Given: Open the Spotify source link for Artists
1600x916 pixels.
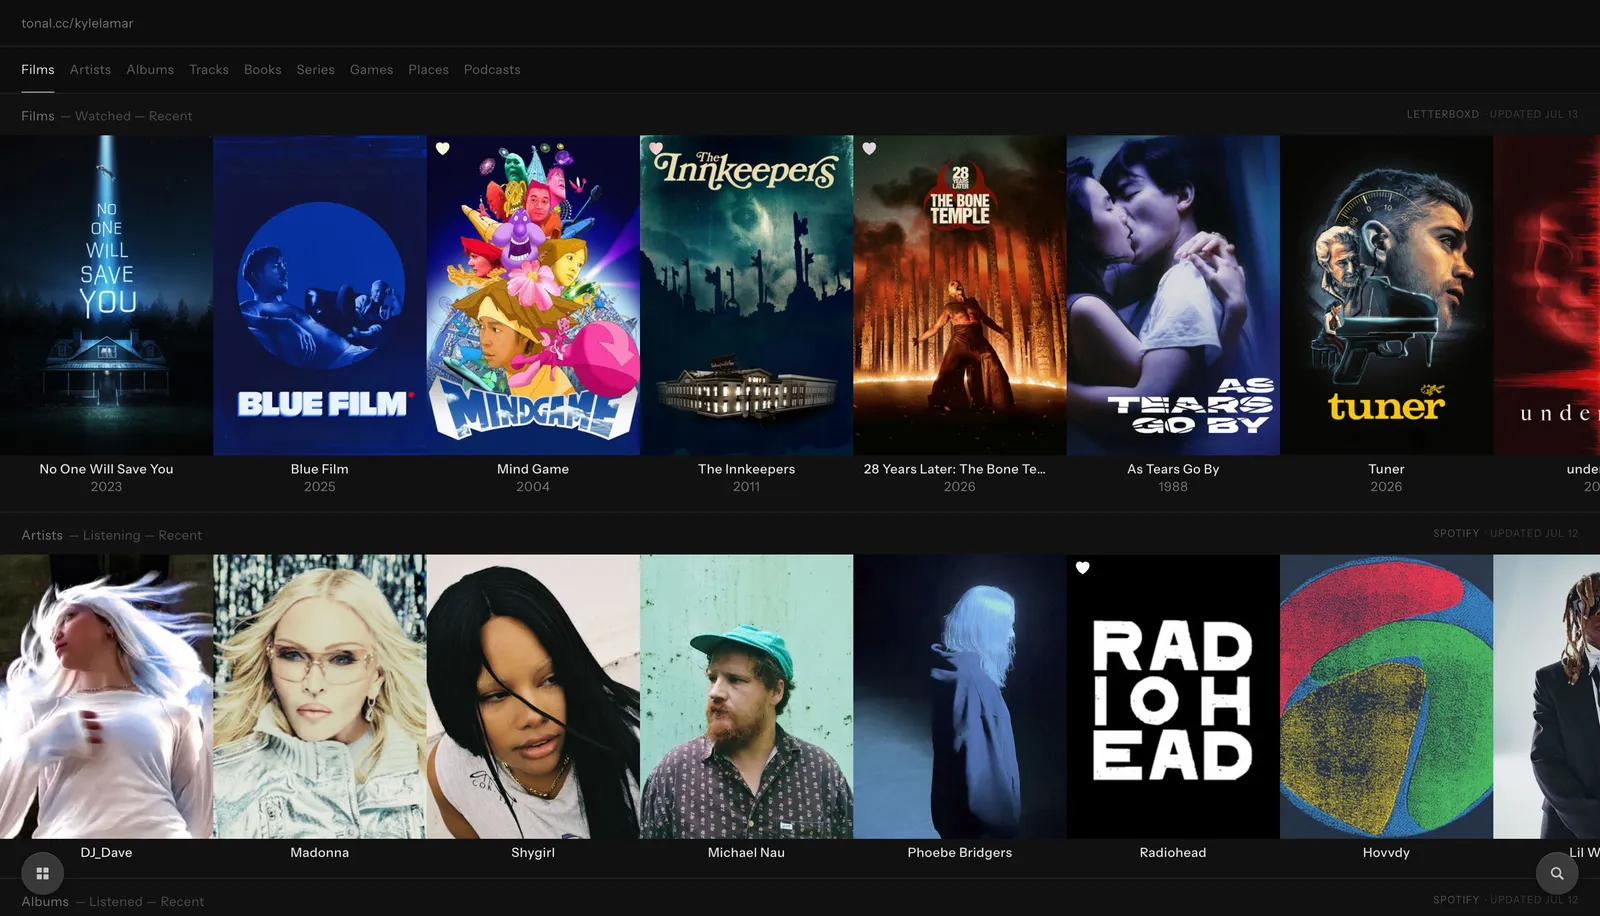Looking at the screenshot, I should 1456,533.
